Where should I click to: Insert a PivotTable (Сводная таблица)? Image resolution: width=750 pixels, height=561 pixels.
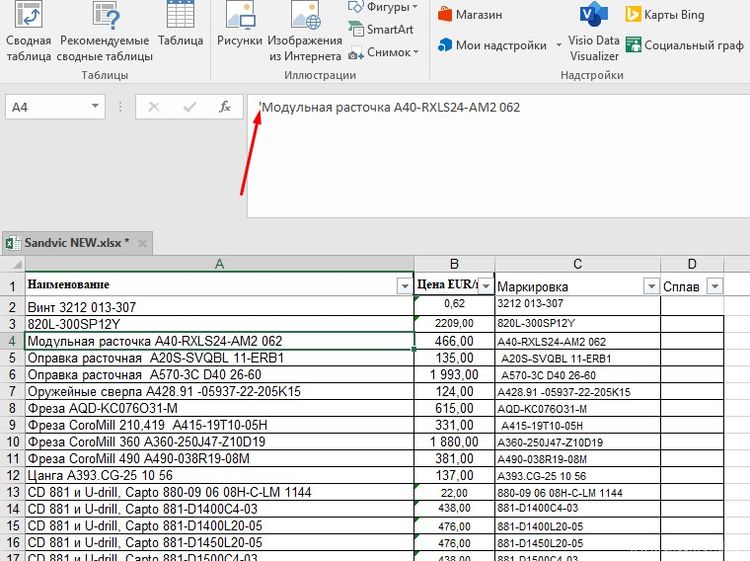(29, 31)
